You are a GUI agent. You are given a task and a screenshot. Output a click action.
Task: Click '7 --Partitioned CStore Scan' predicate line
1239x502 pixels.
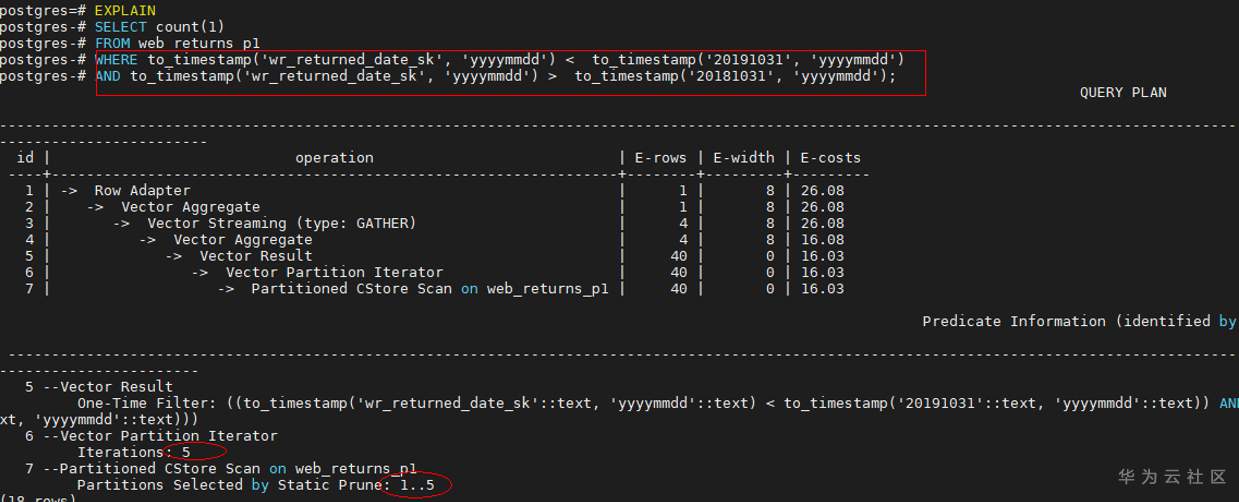pyautogui.click(x=221, y=468)
